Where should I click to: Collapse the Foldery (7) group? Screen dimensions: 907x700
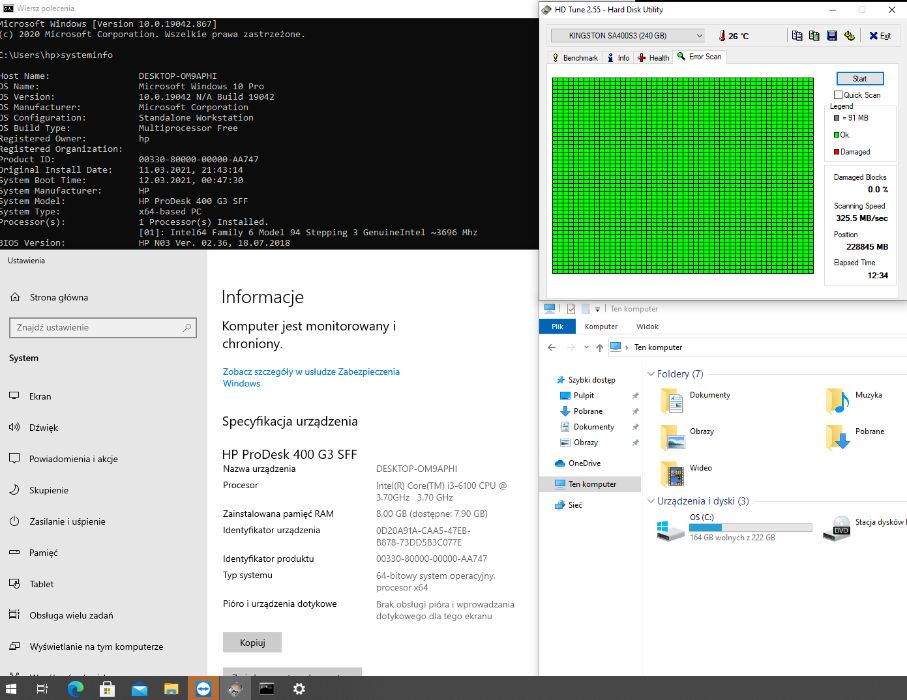coord(651,374)
